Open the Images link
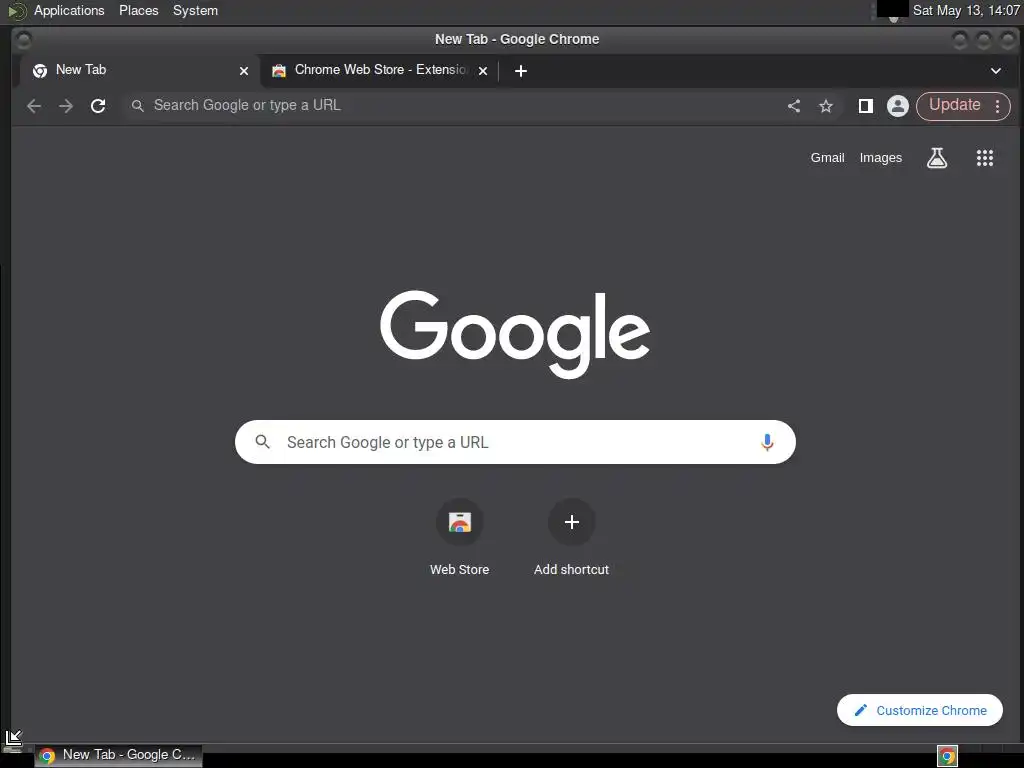The image size is (1024, 768). 880,157
